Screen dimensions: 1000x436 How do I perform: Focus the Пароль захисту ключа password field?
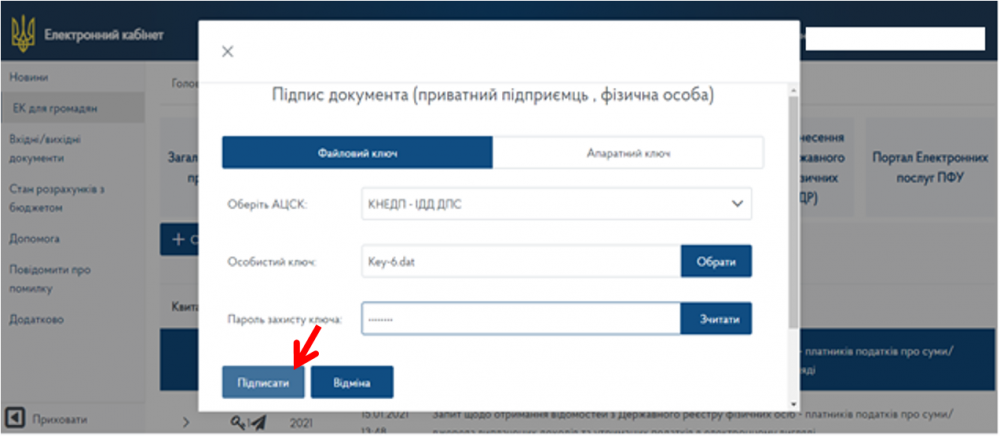tap(521, 319)
